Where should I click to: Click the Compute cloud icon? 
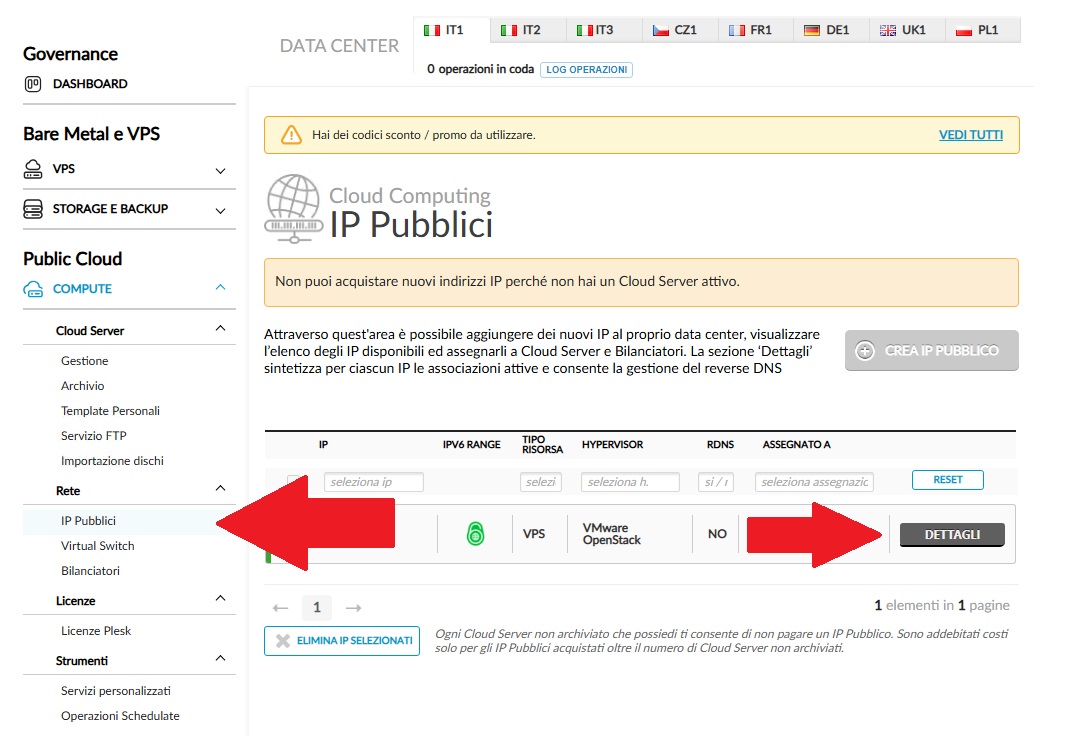[33, 289]
